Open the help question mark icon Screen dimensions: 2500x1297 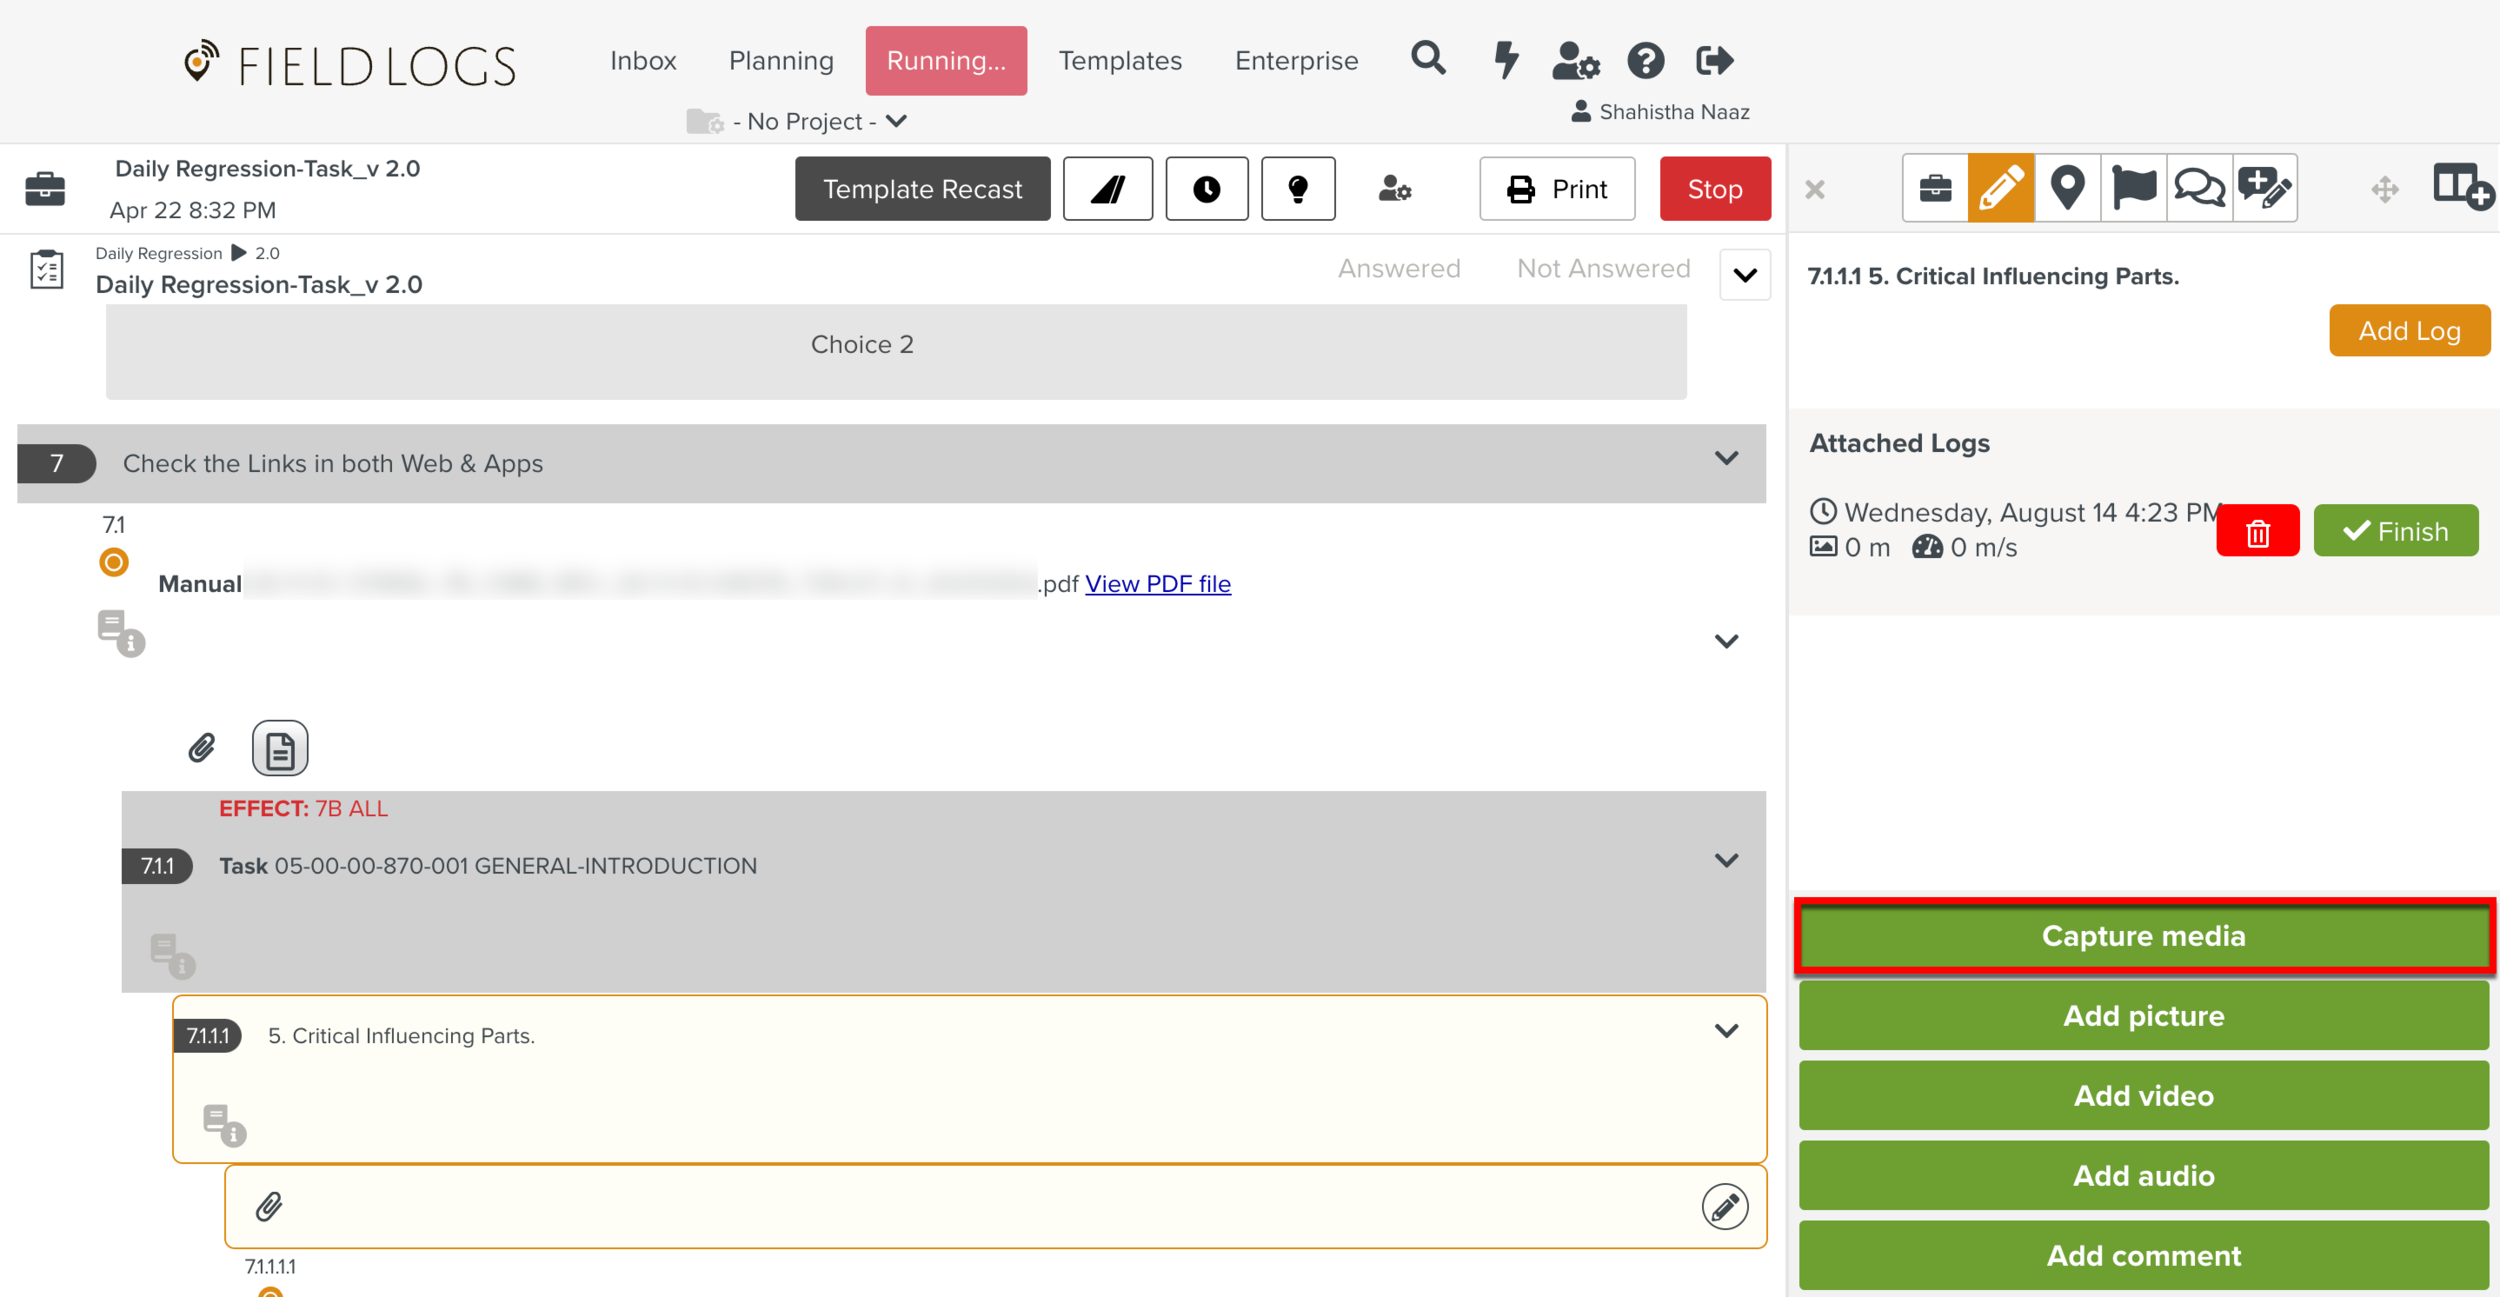tap(1645, 61)
